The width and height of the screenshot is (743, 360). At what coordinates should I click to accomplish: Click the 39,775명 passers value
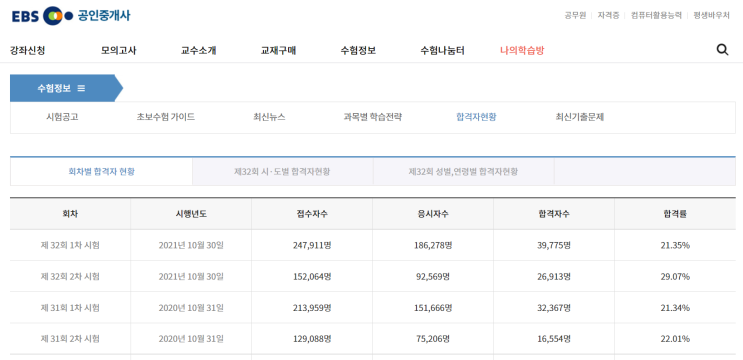[554, 245]
